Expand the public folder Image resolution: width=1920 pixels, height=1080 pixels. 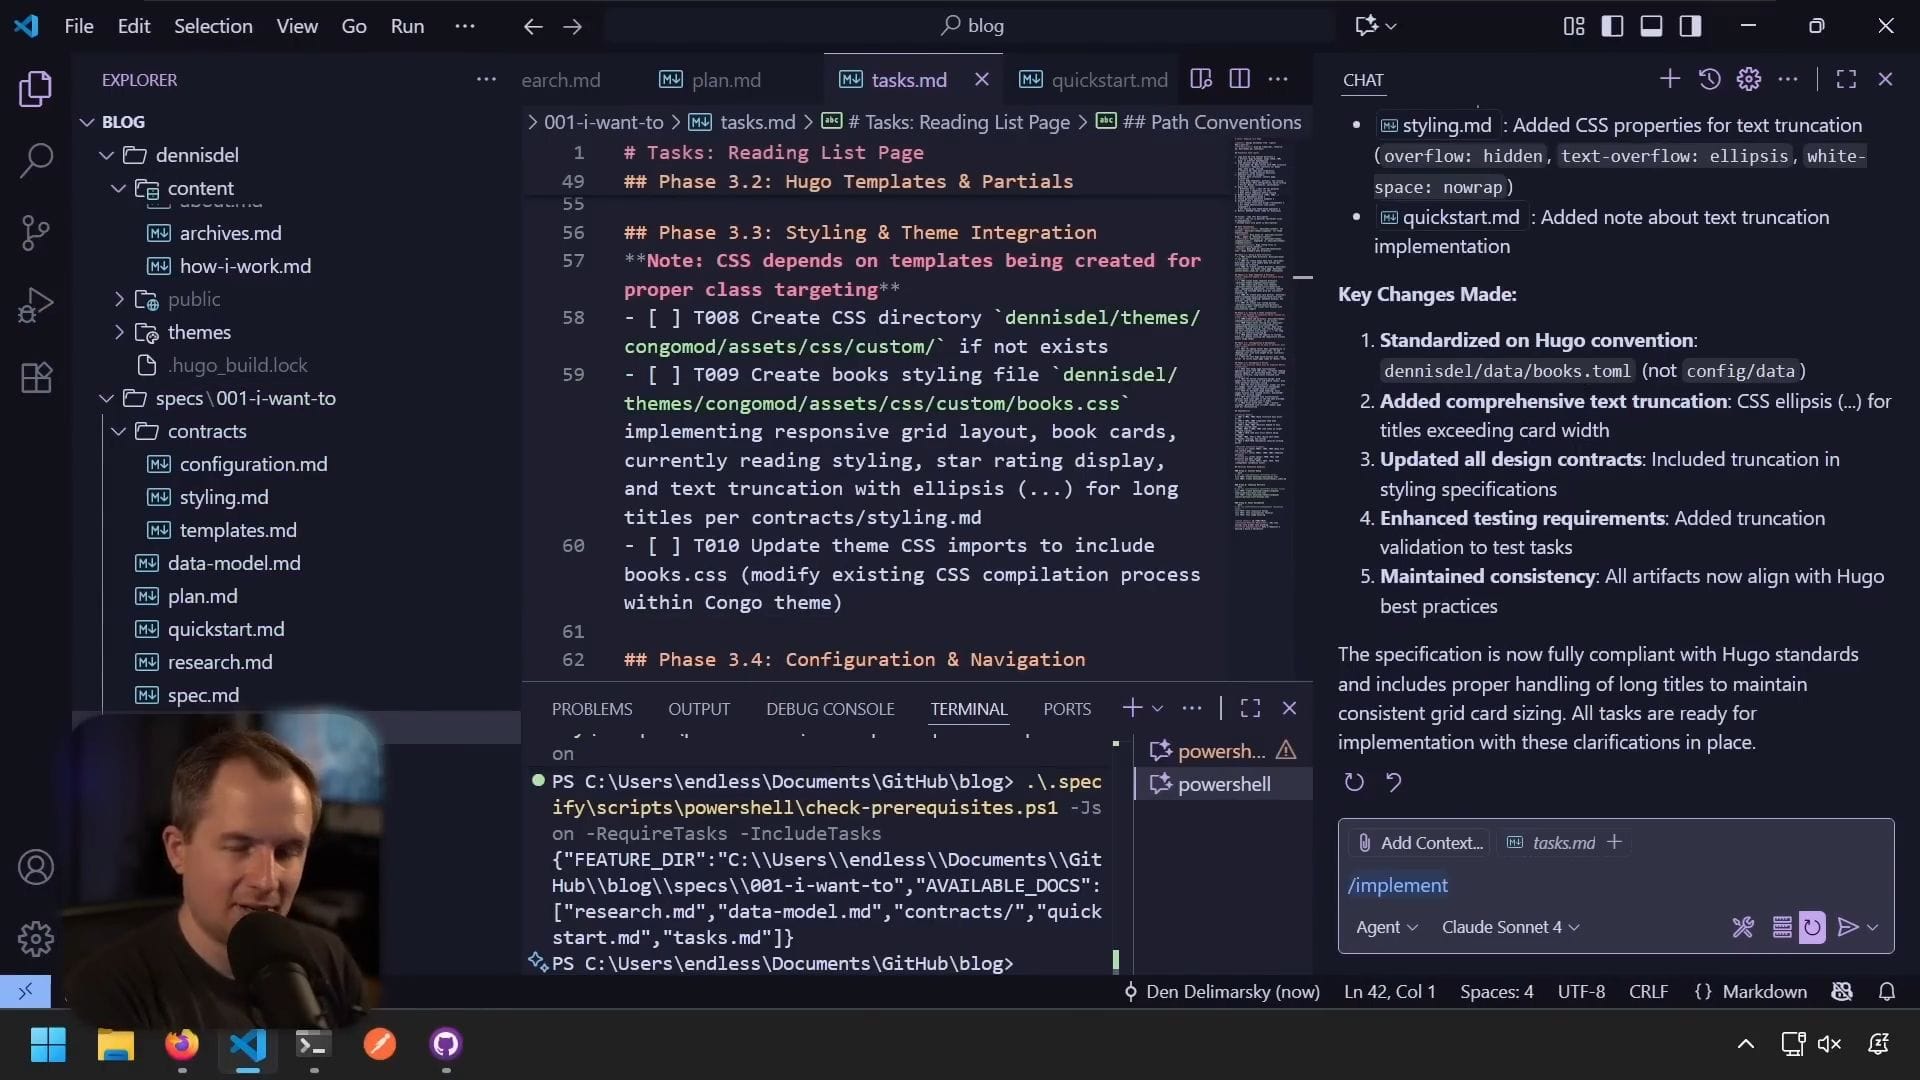click(194, 299)
